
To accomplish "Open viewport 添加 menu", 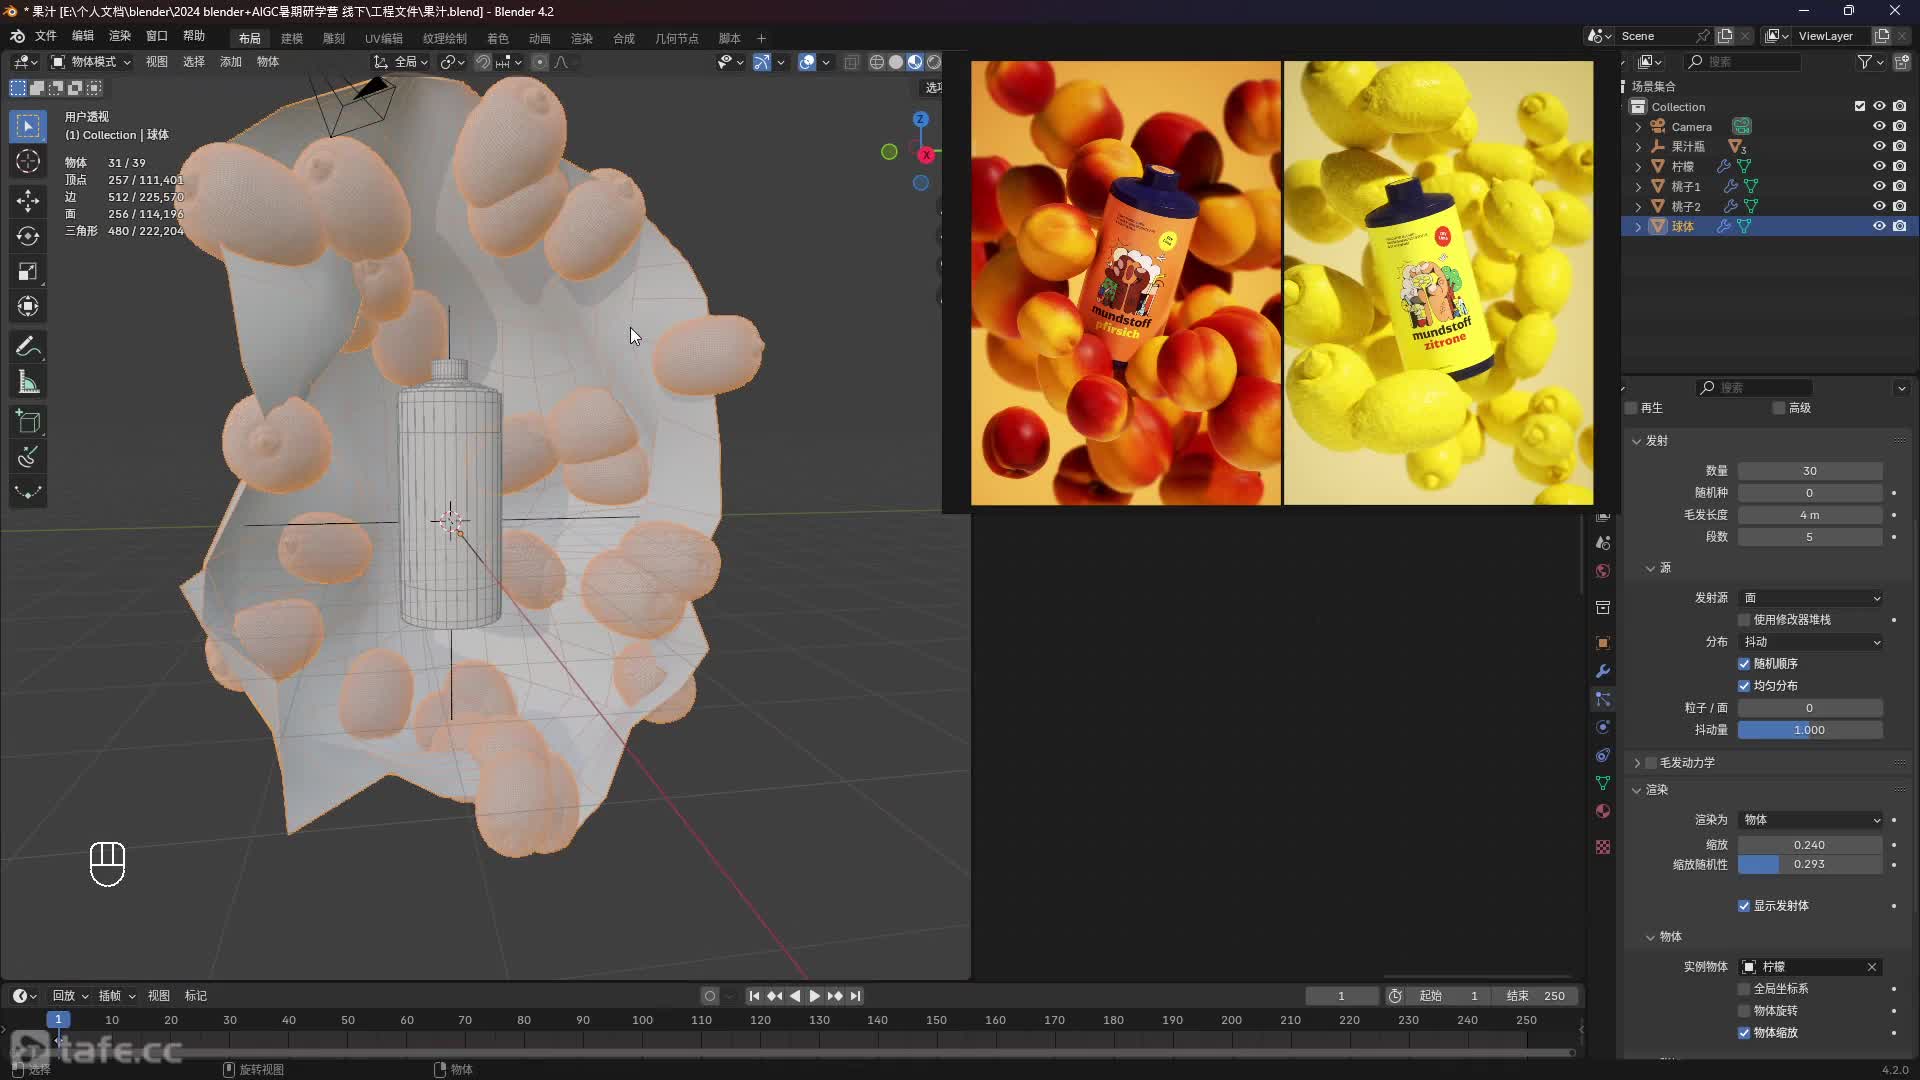I will point(231,62).
